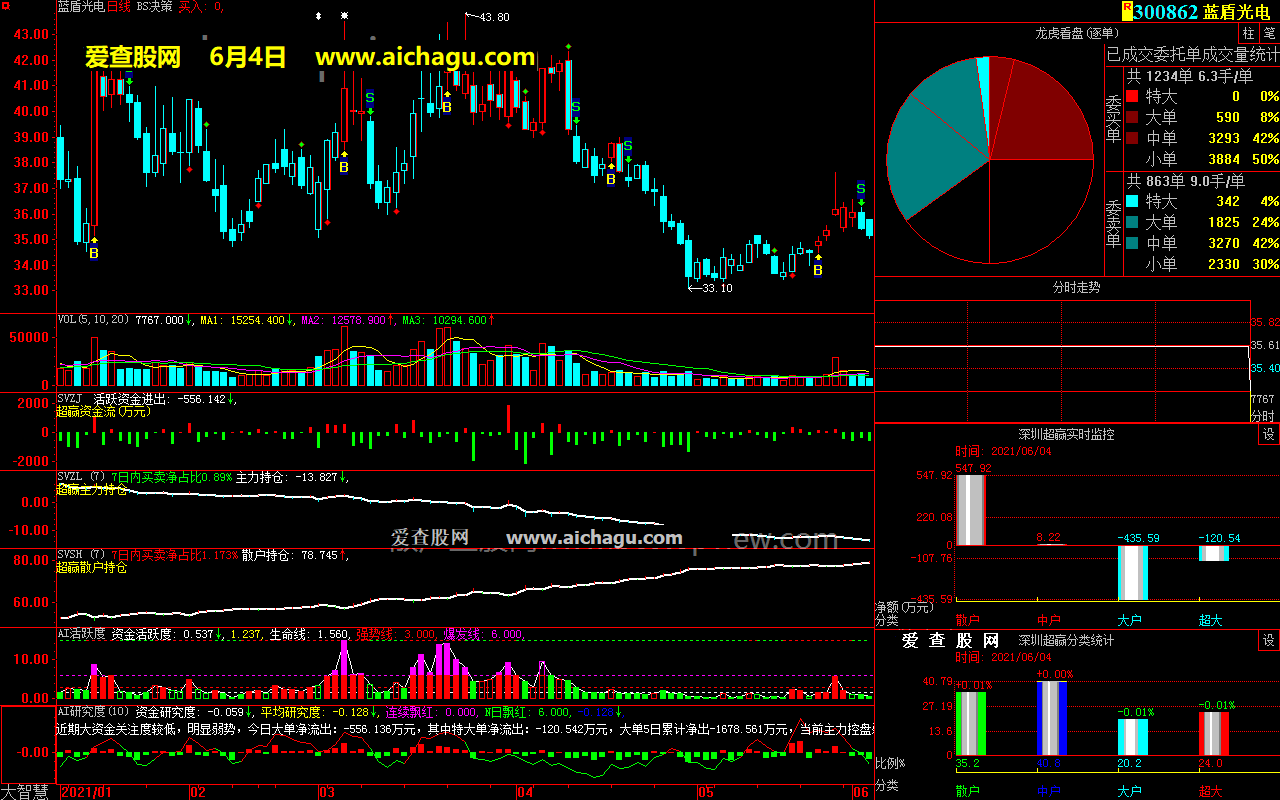Screen dimensions: 1280x800
Task: Click the sell 大单 1825 24% row
Action: point(1202,223)
